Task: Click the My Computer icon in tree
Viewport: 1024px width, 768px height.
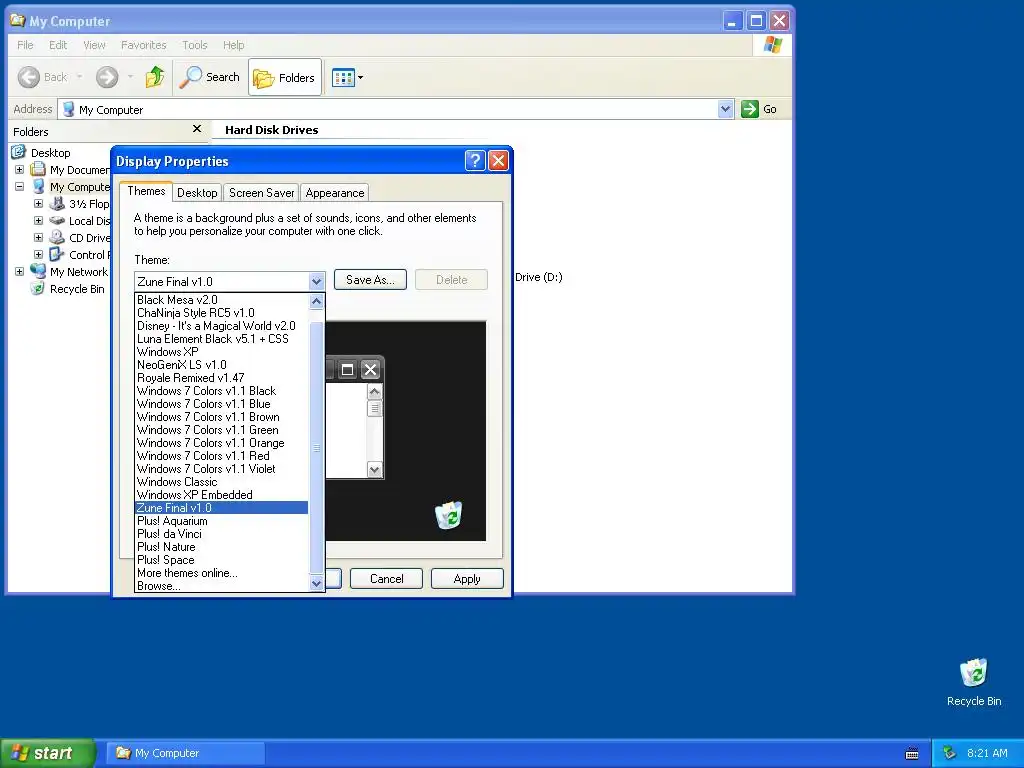Action: point(39,186)
